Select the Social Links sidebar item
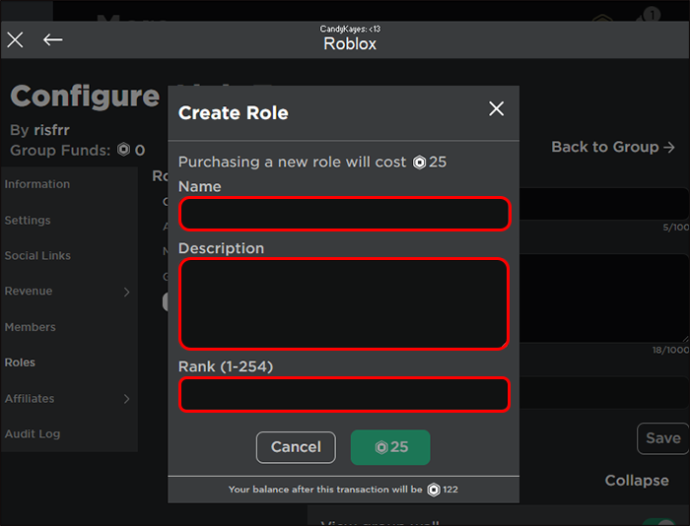Screen dimensions: 690x526 tap(37, 256)
